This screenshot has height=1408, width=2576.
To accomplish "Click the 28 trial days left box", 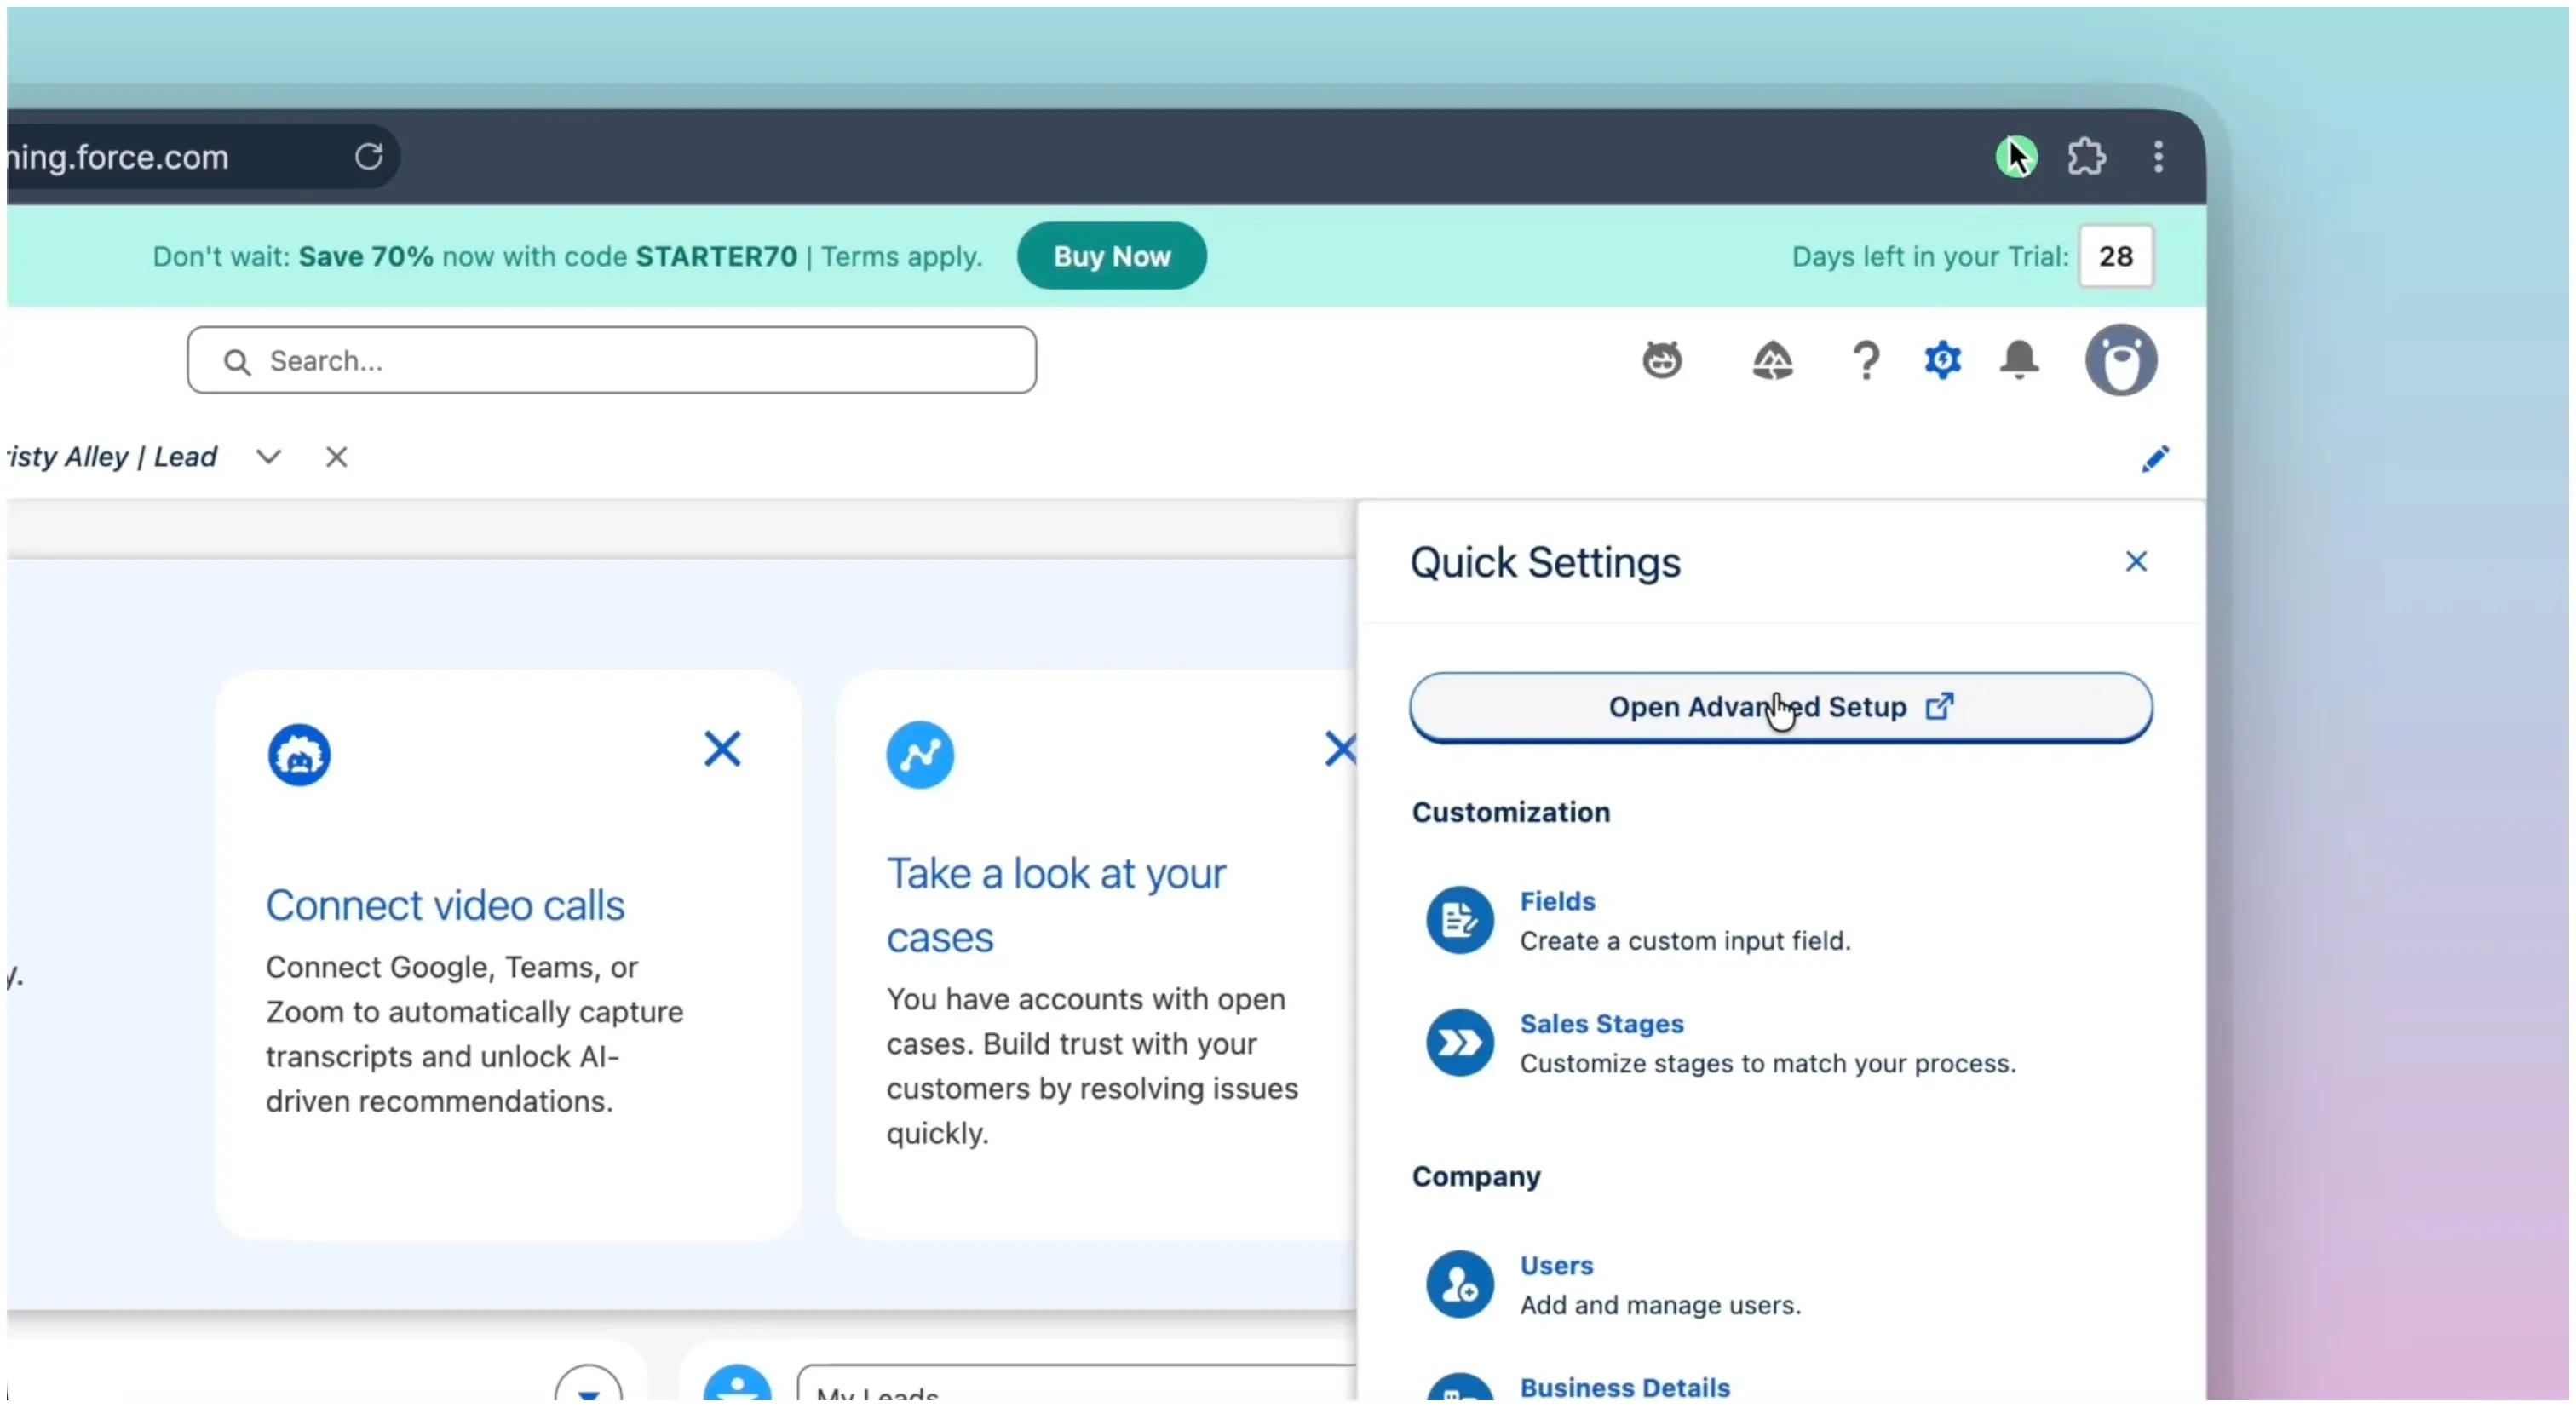I will 2115,257.
